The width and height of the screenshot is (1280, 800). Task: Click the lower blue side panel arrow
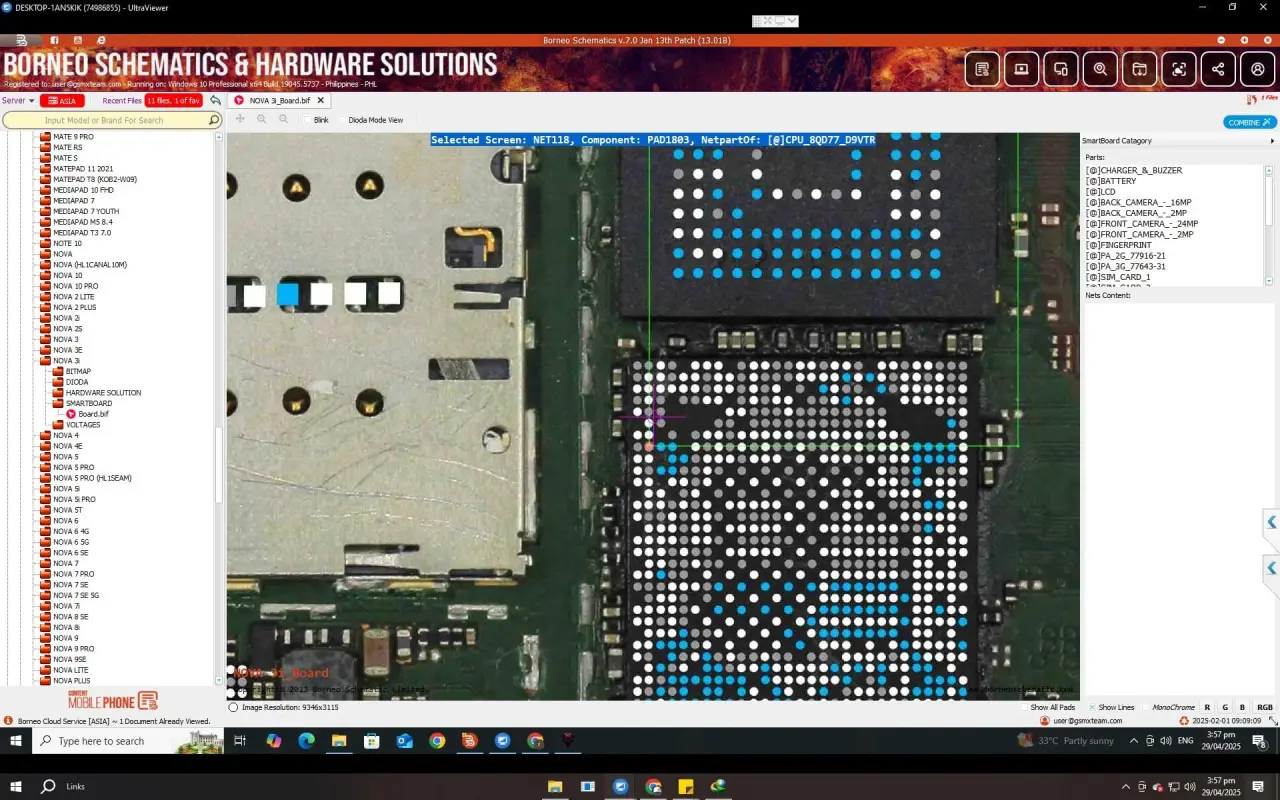coord(1271,568)
